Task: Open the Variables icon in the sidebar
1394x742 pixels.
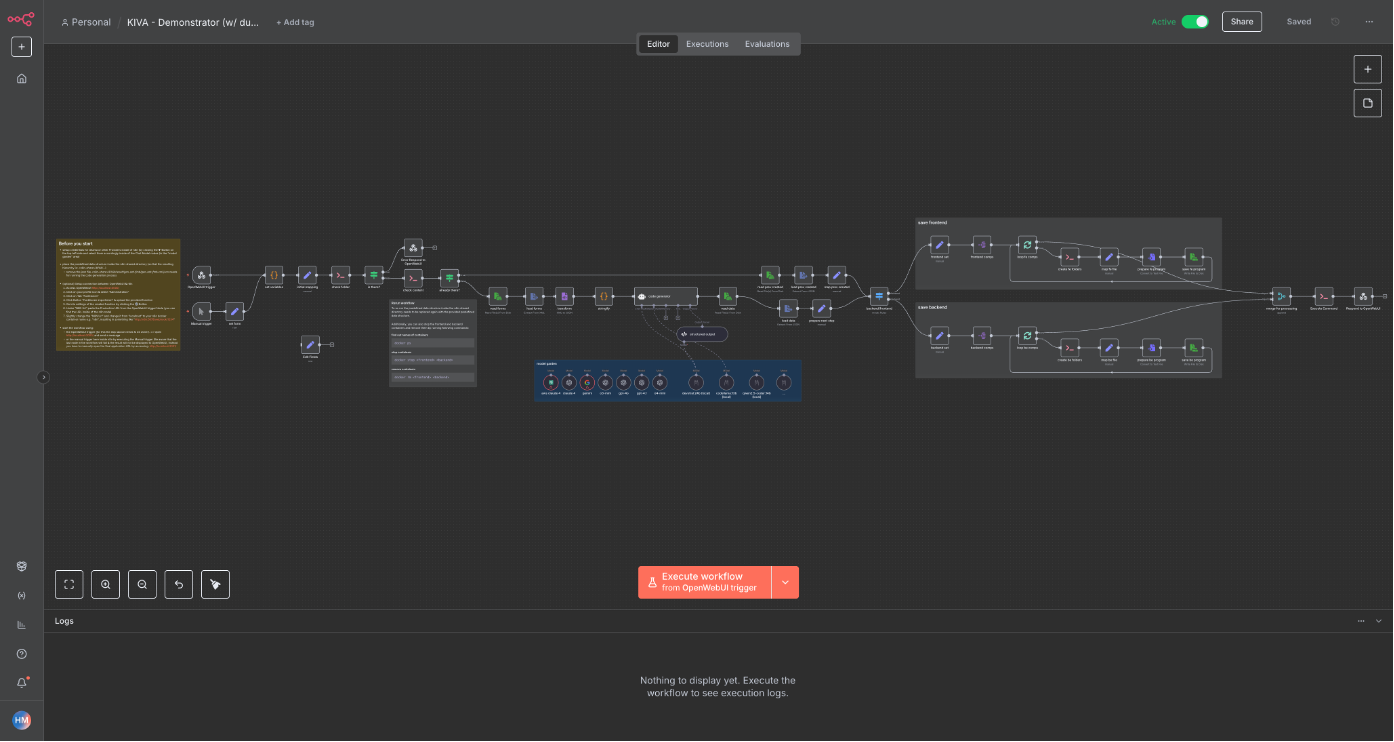Action: pyautogui.click(x=21, y=596)
